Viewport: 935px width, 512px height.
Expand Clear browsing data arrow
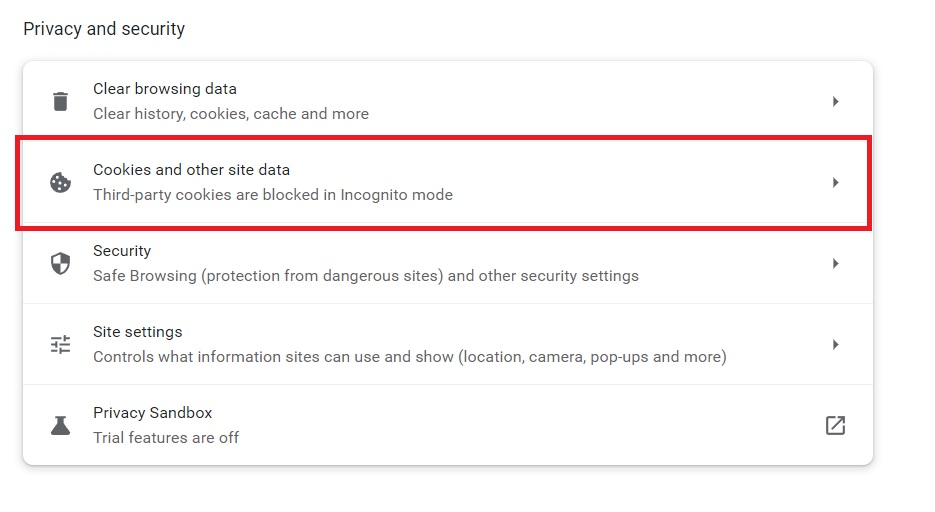tap(835, 101)
